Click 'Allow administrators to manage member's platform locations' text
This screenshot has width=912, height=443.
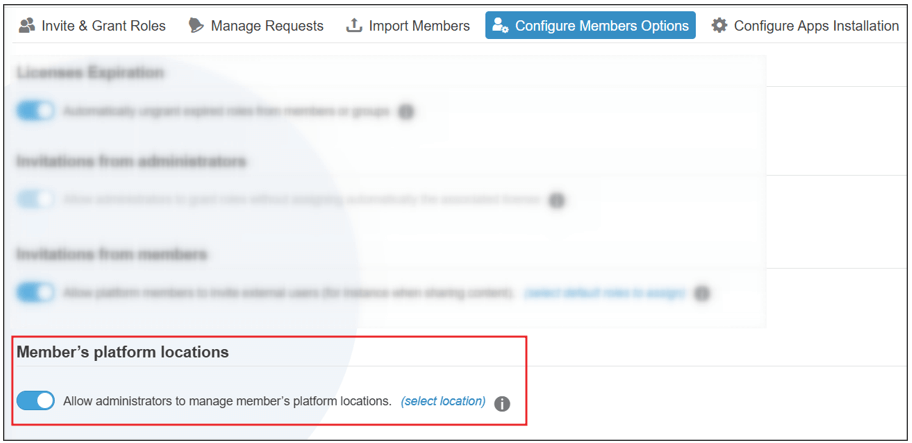click(x=227, y=401)
